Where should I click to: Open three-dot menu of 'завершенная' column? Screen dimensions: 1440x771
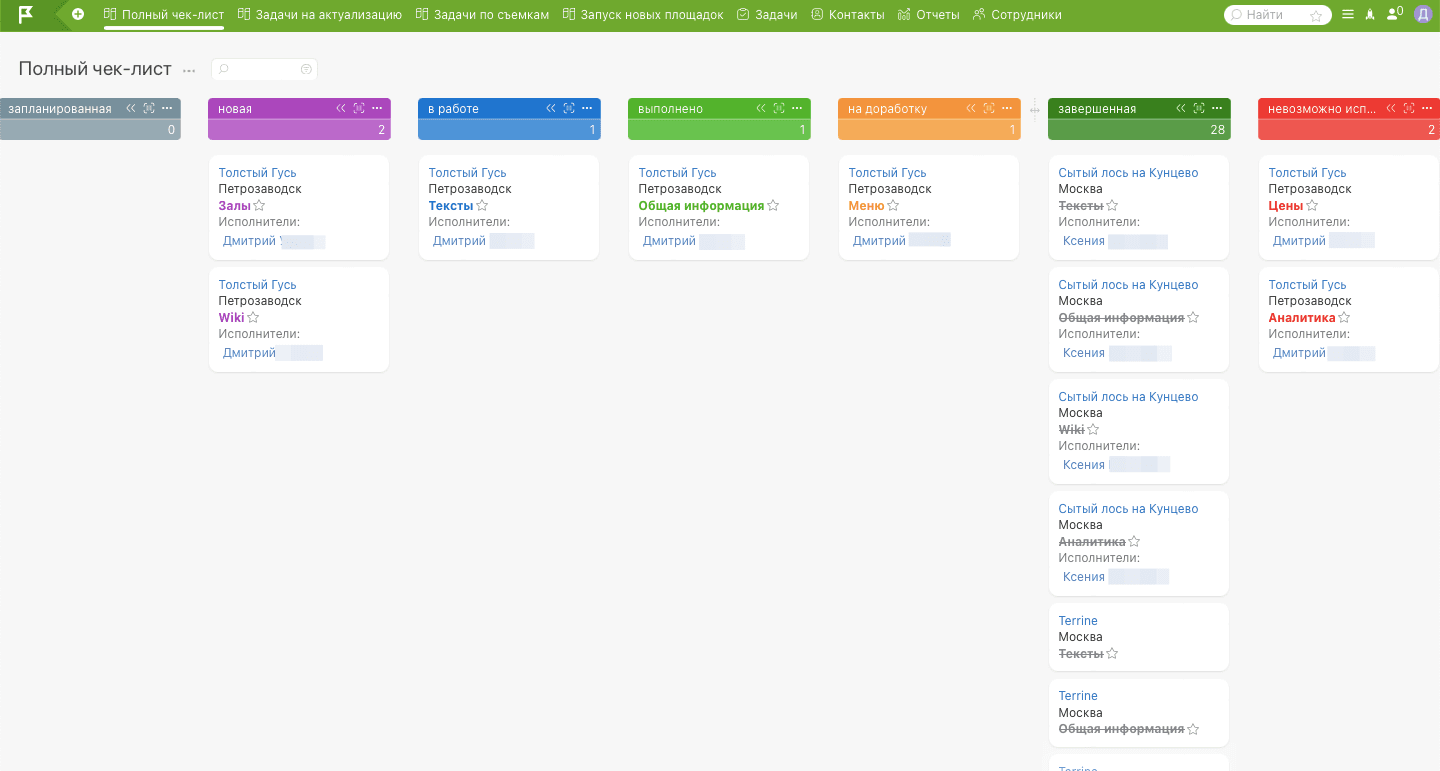[x=1217, y=108]
